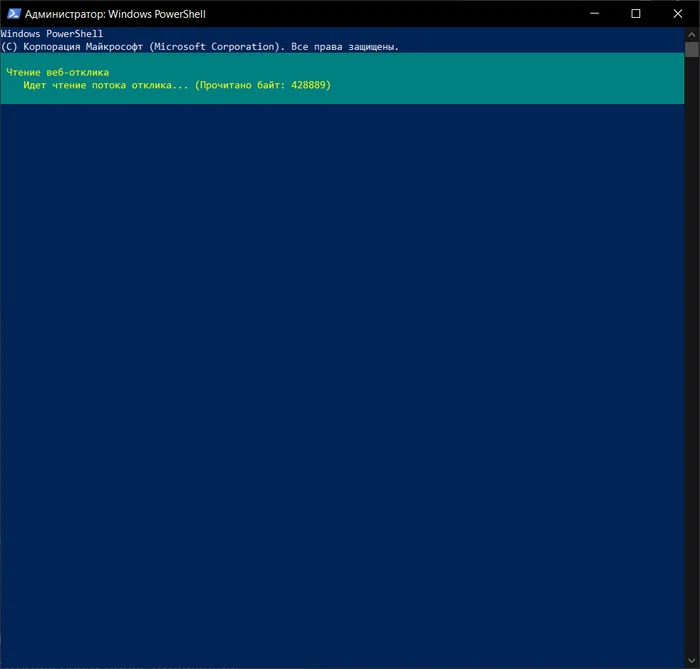The height and width of the screenshot is (669, 700).
Task: Click the 'Администратор: Windows PowerShell' title text
Action: pyautogui.click(x=116, y=14)
